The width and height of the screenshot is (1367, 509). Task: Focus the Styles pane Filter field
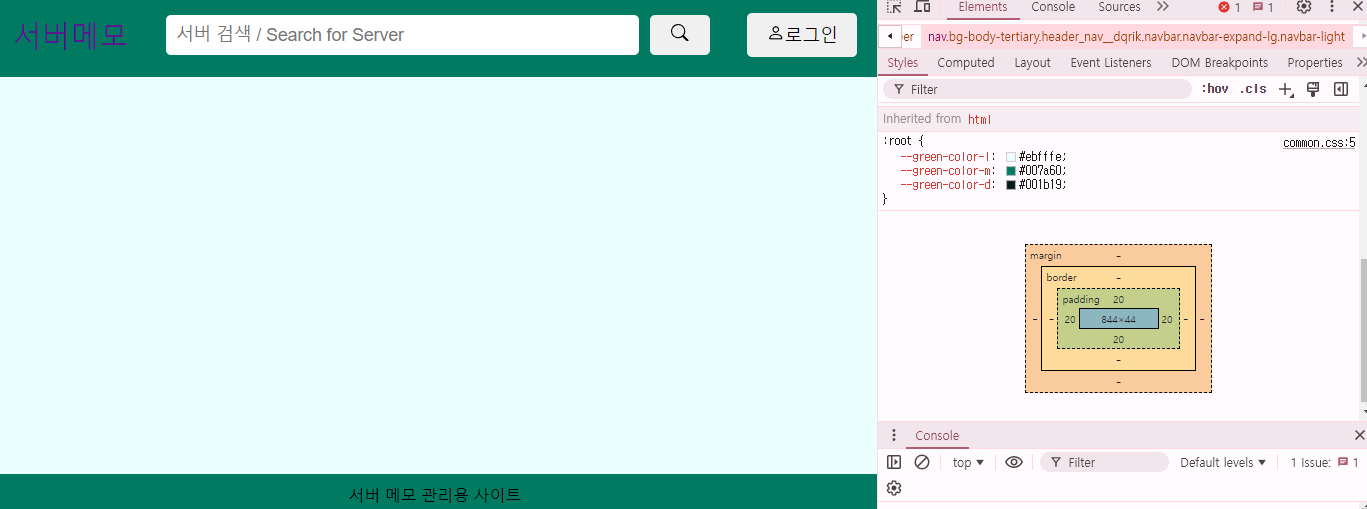coord(1037,89)
